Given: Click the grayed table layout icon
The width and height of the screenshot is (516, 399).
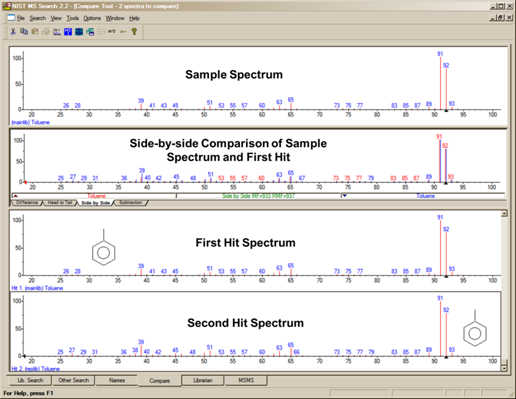Looking at the screenshot, I should click(101, 32).
